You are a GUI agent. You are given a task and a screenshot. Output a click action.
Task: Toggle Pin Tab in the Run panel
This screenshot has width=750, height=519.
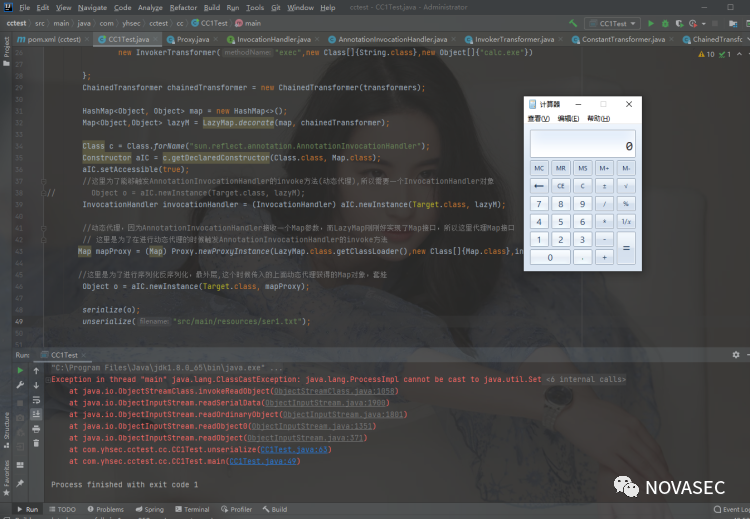pyautogui.click(x=20, y=483)
